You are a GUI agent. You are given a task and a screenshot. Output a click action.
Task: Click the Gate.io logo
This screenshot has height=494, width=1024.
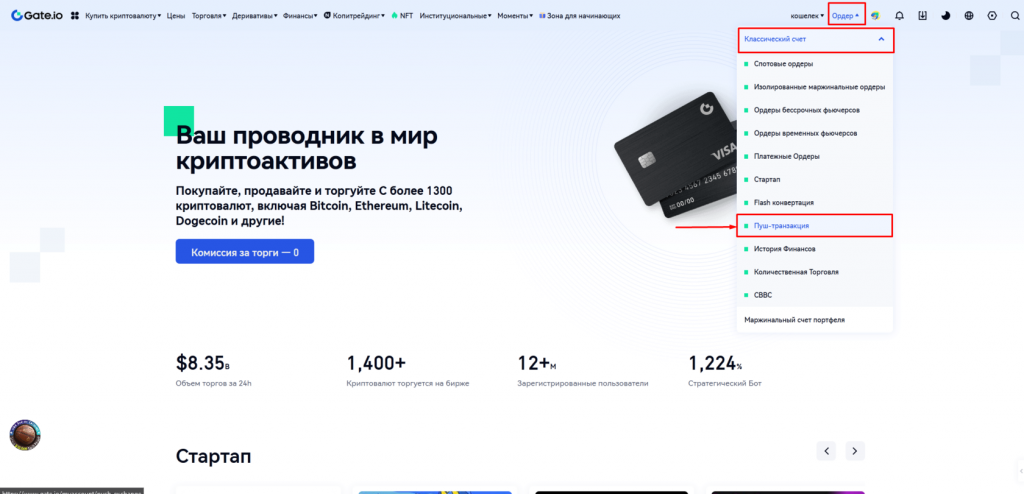pos(37,16)
